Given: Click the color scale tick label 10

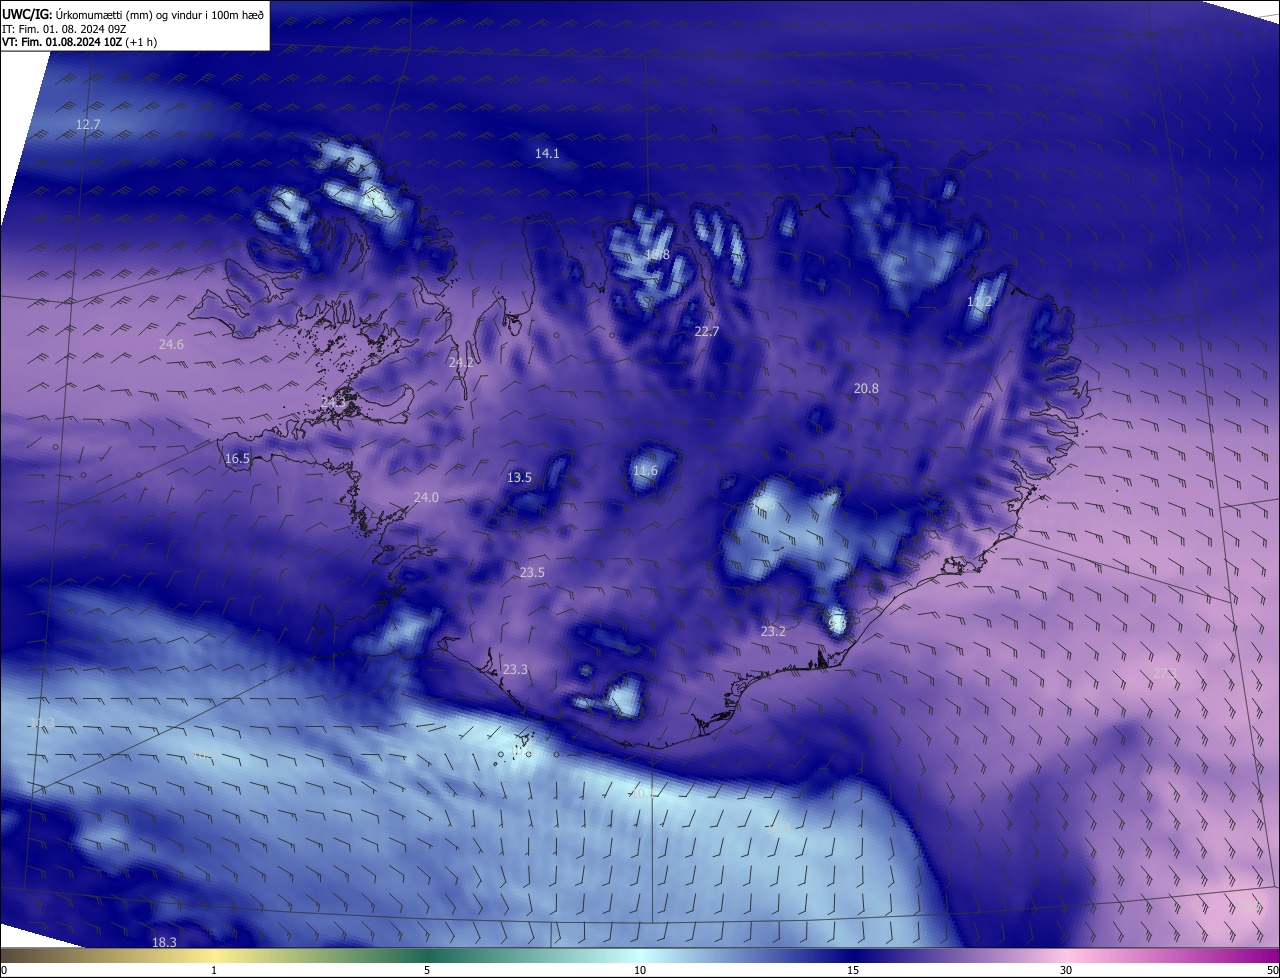Looking at the screenshot, I should click(x=640, y=971).
